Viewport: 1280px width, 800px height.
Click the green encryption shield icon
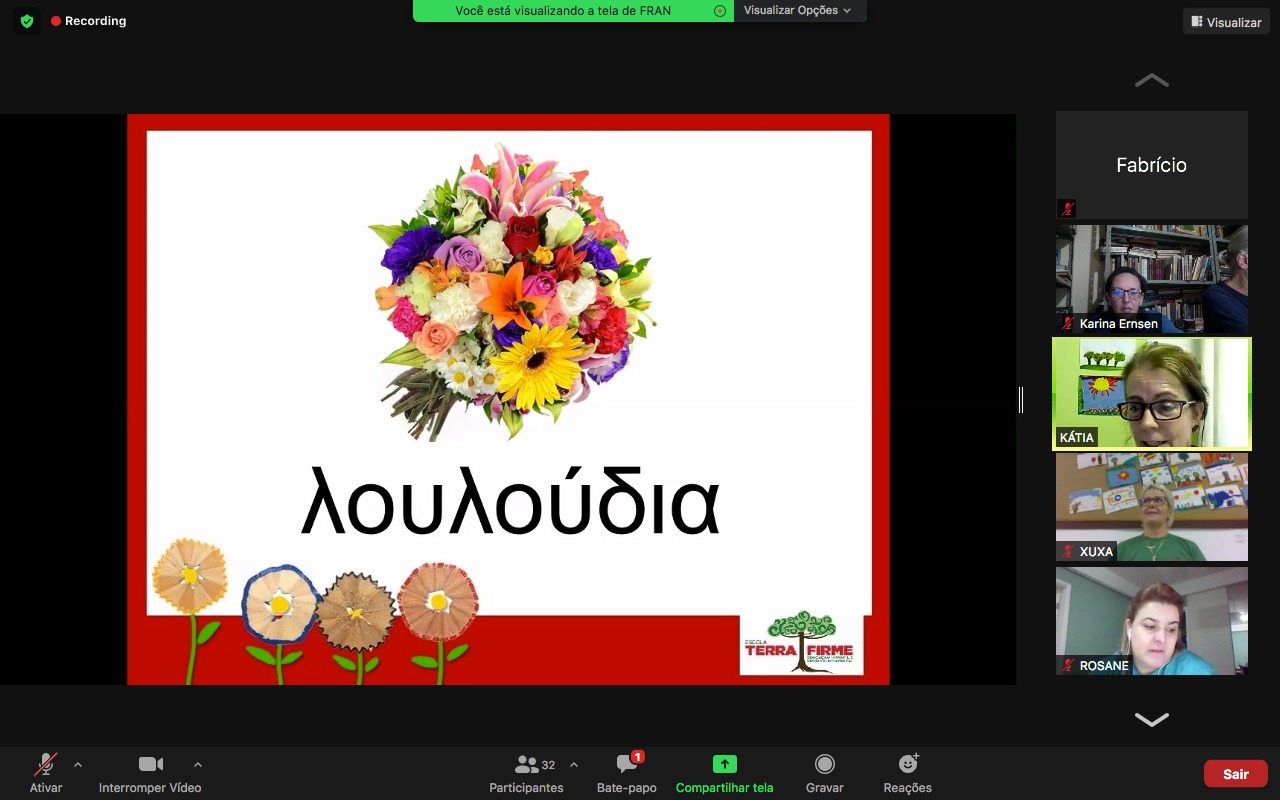[x=27, y=21]
